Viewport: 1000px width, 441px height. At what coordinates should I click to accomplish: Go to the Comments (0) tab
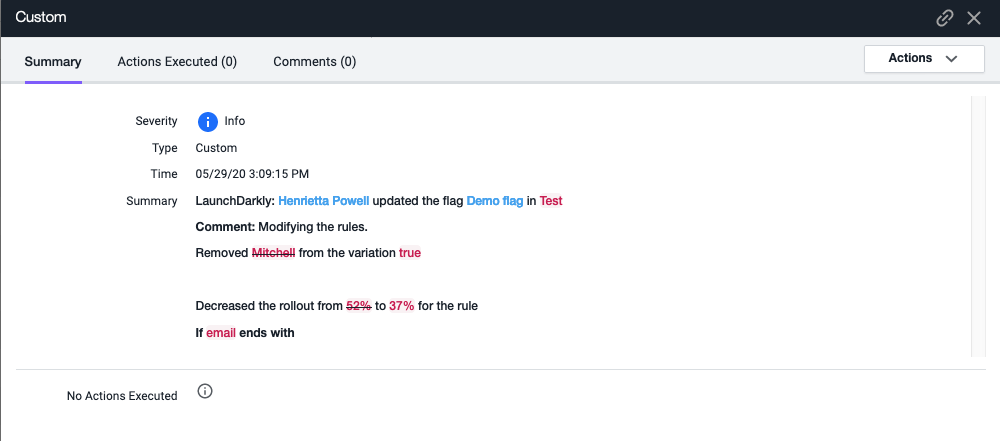[x=314, y=62]
